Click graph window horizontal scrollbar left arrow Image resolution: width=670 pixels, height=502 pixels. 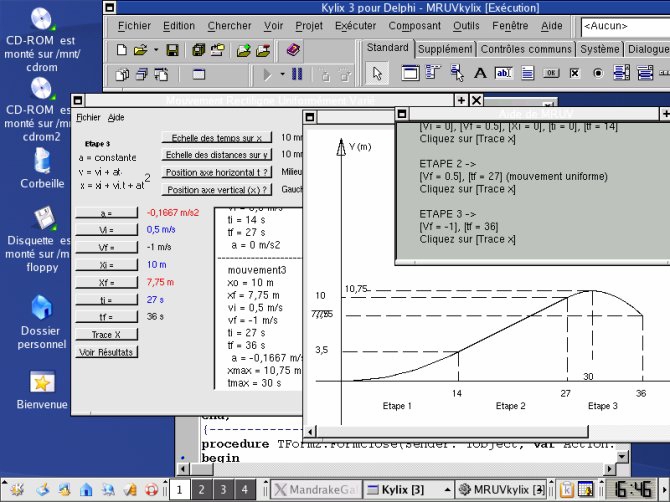(311, 432)
